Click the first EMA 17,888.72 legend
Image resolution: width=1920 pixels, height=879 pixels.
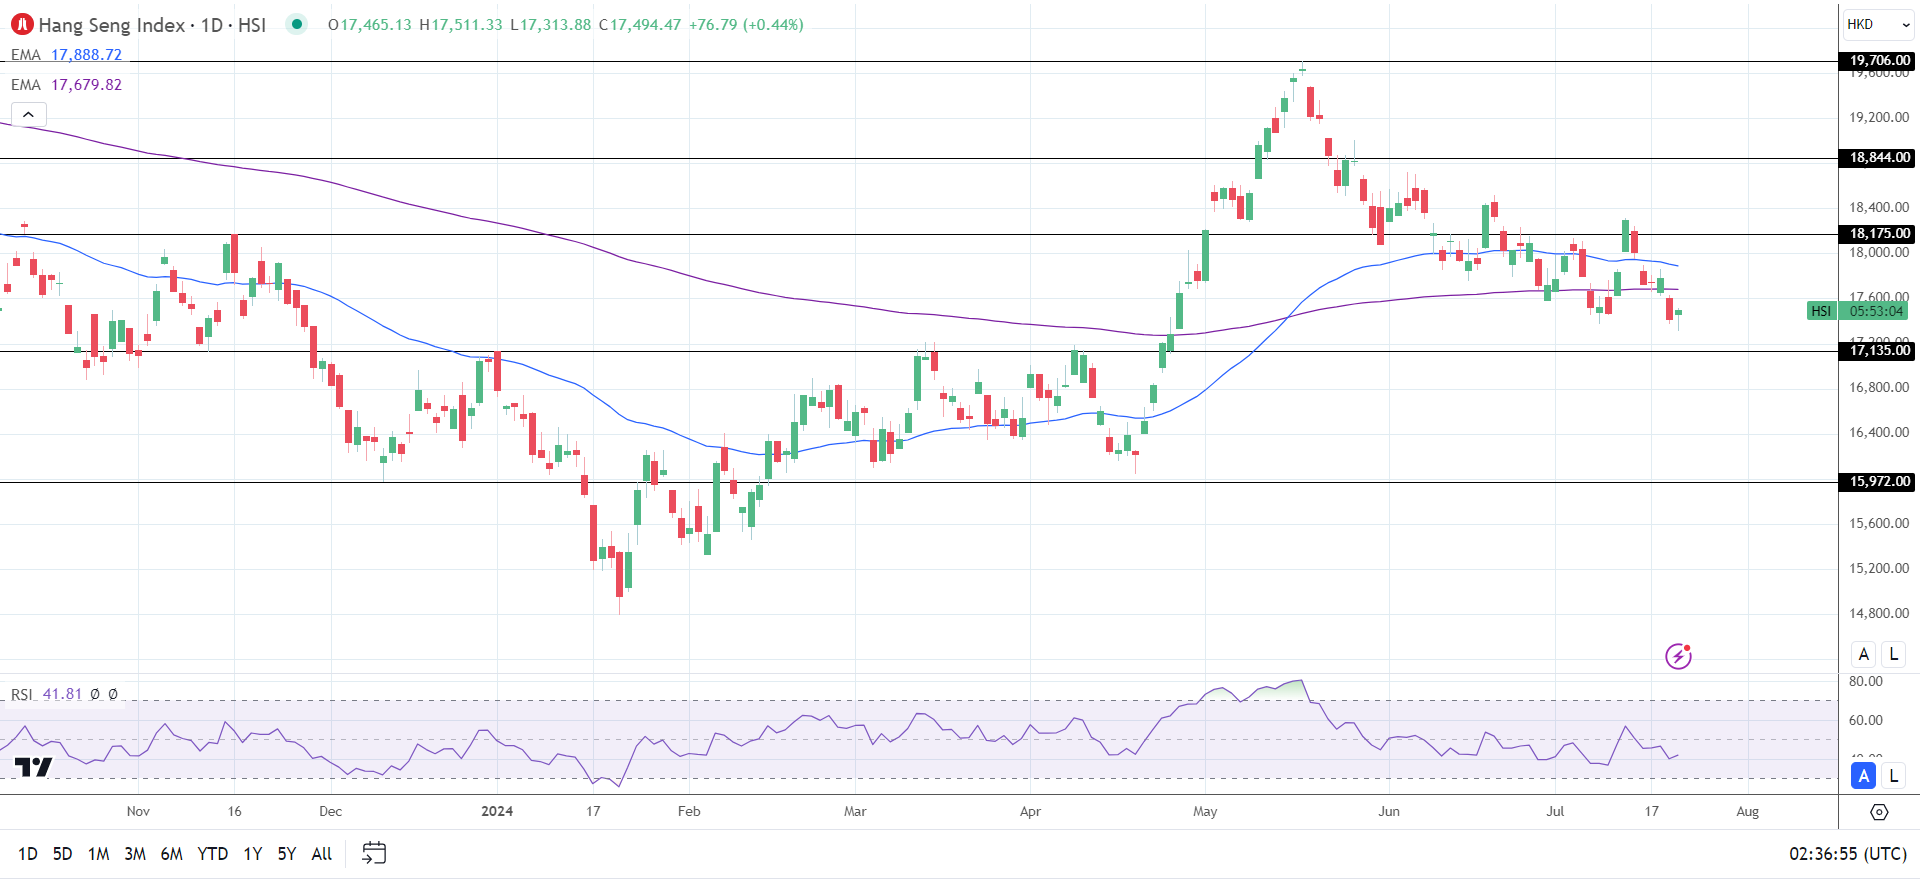66,55
